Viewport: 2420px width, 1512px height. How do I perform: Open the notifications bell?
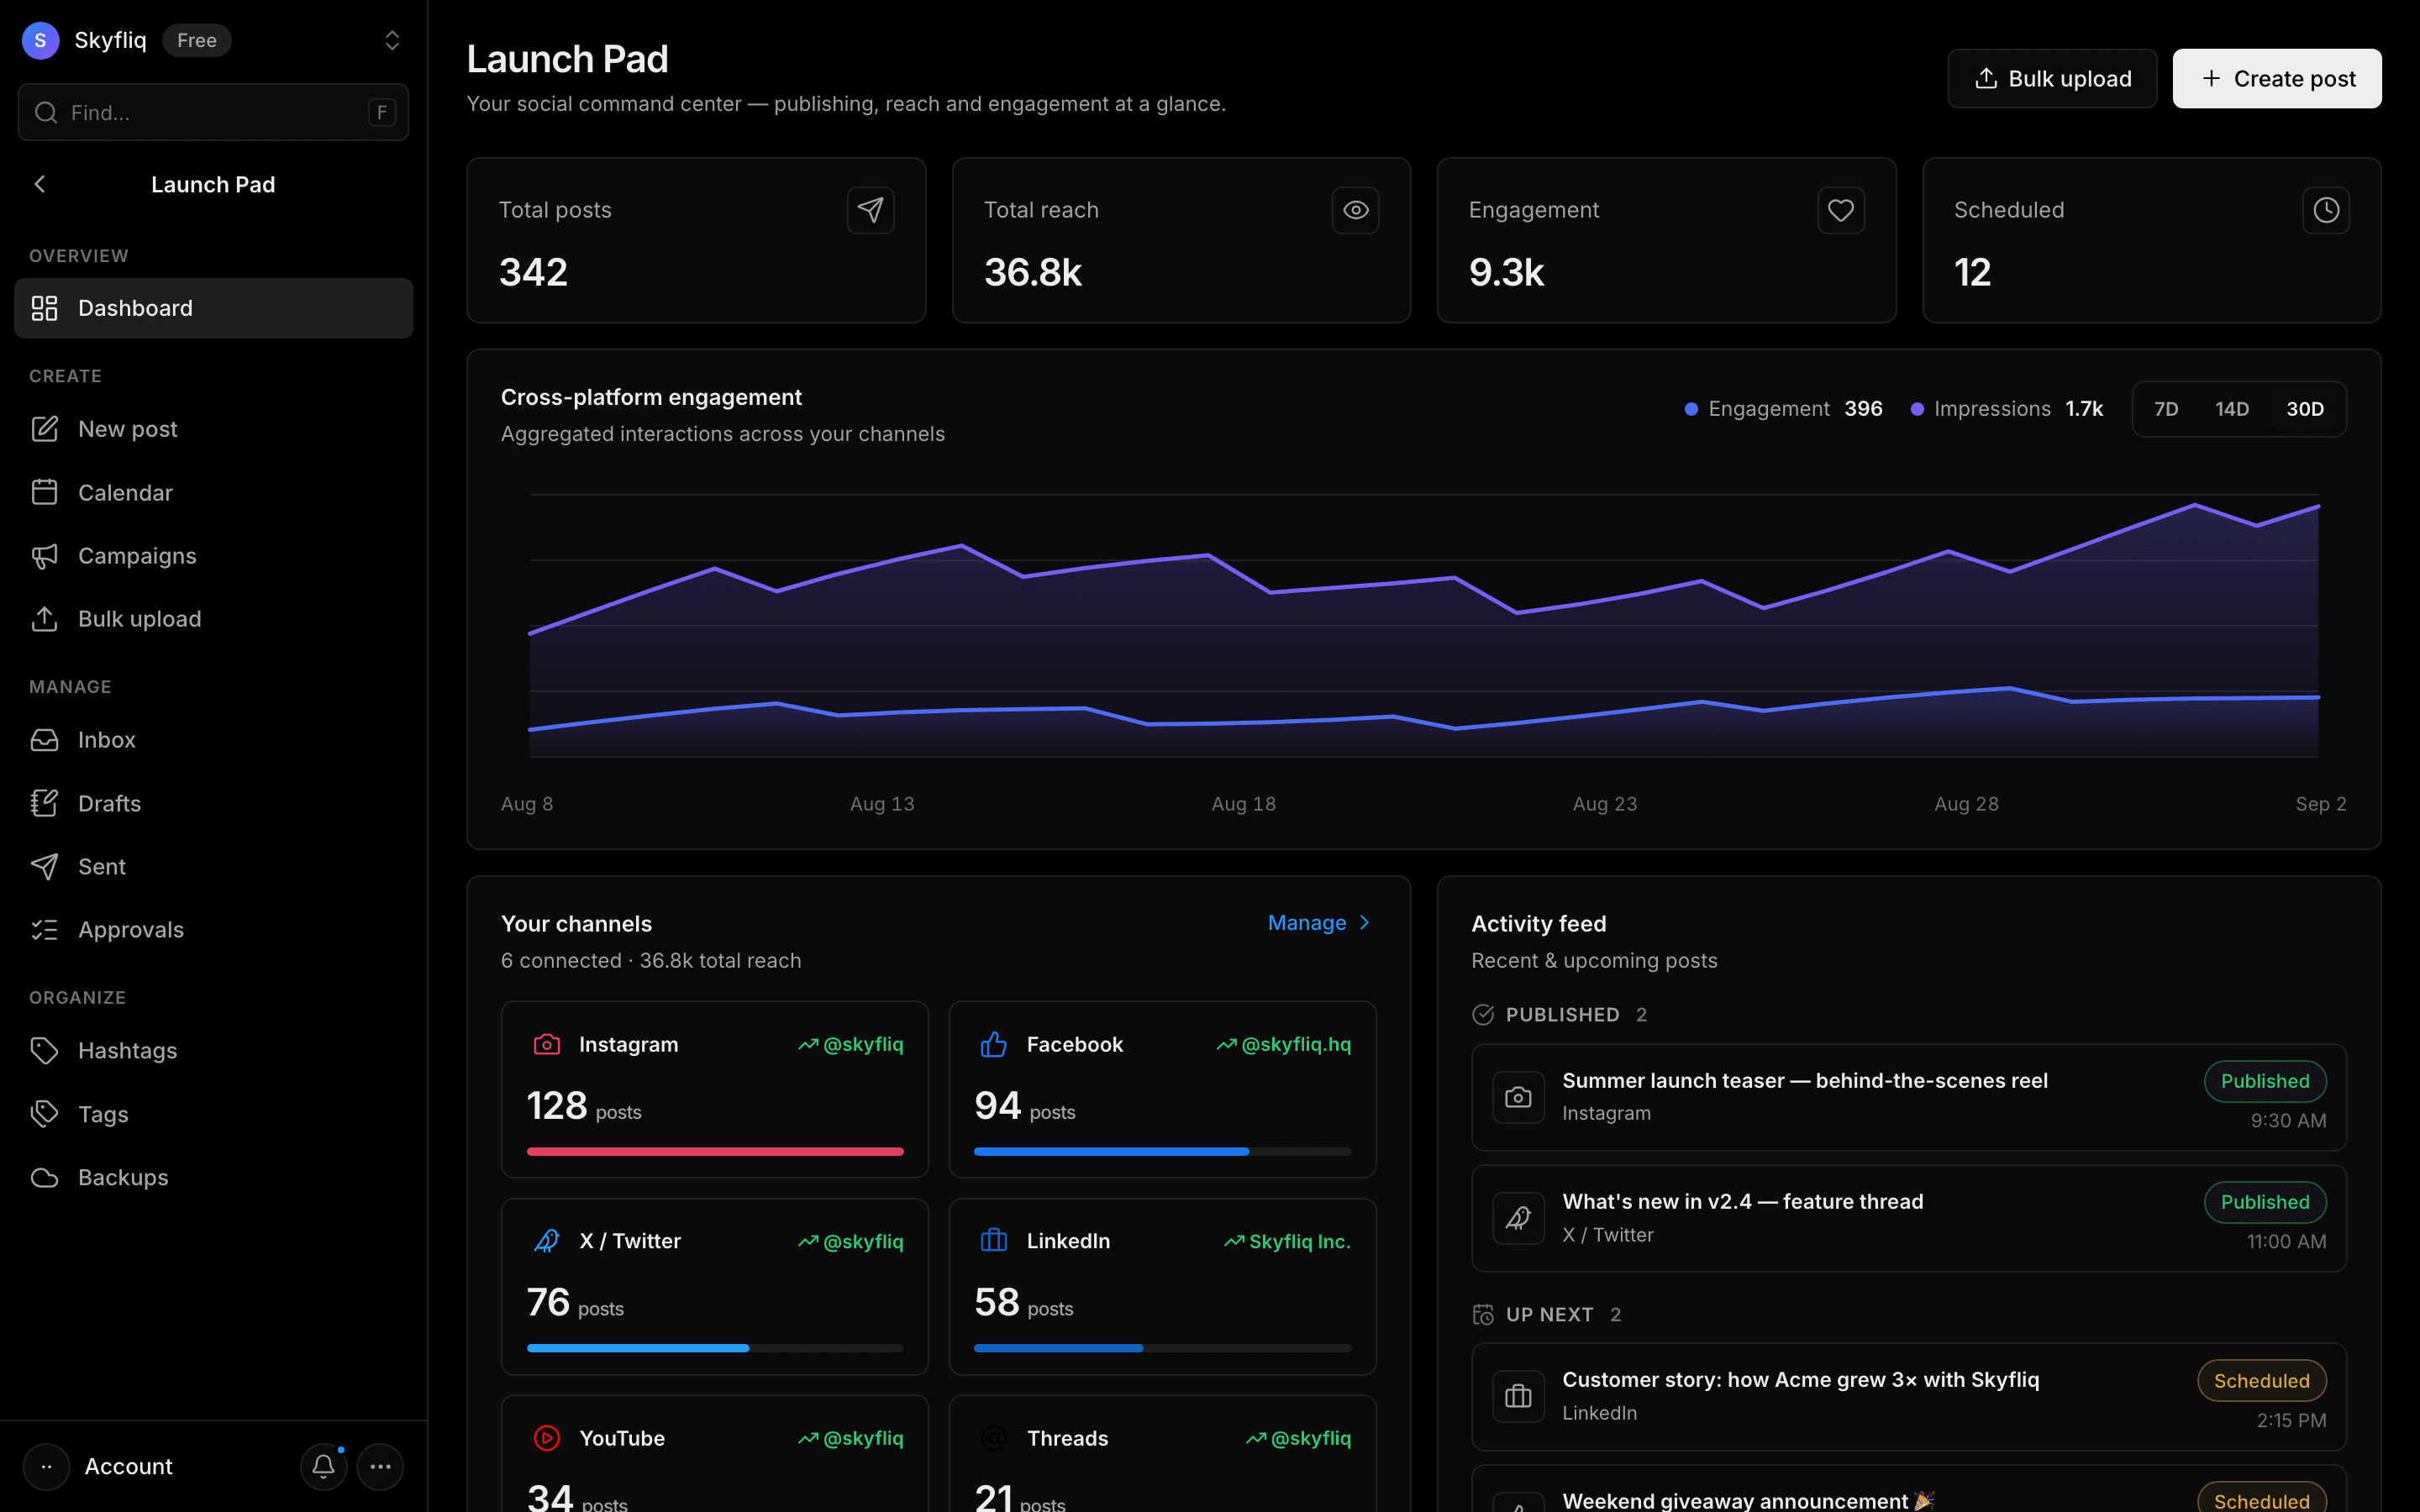(x=323, y=1466)
